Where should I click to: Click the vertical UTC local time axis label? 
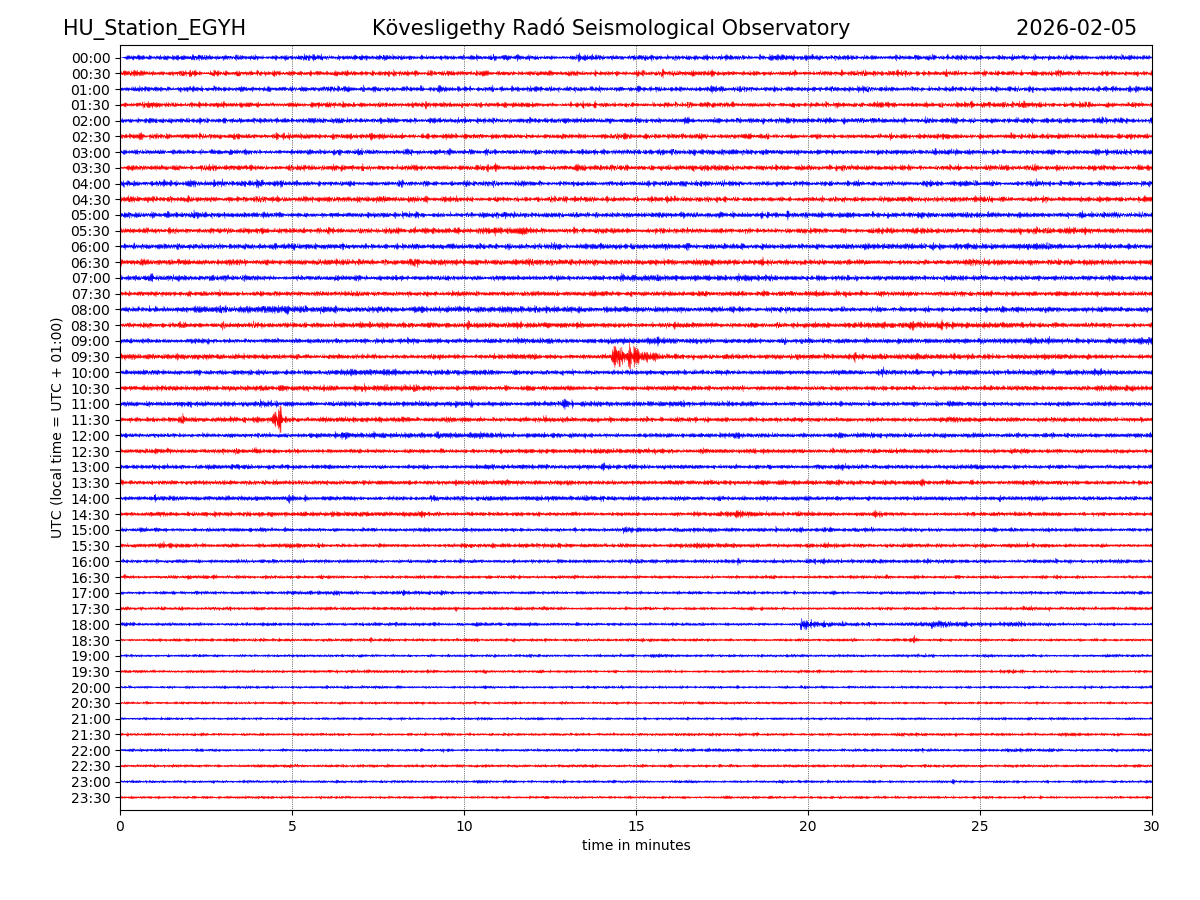click(57, 427)
